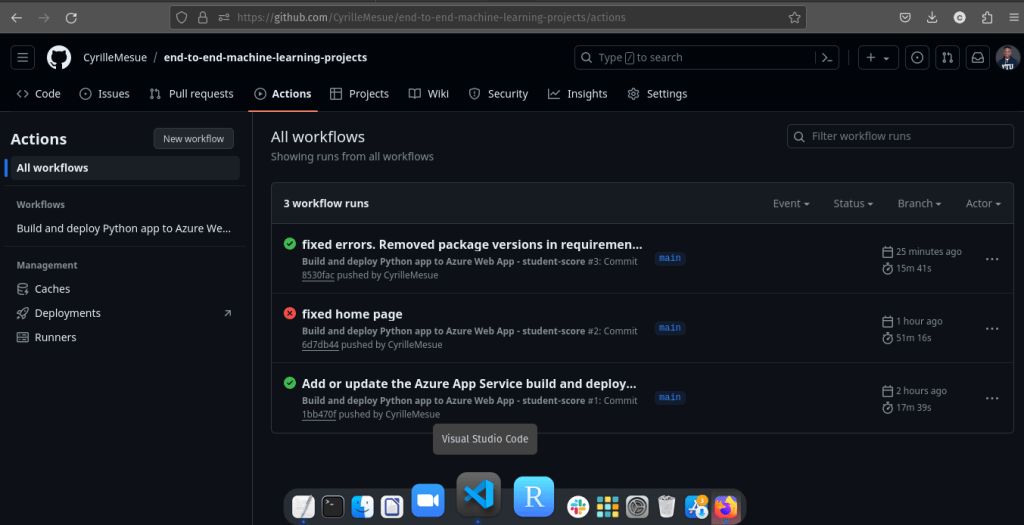Click the Filter workflow runs field

tap(900, 136)
